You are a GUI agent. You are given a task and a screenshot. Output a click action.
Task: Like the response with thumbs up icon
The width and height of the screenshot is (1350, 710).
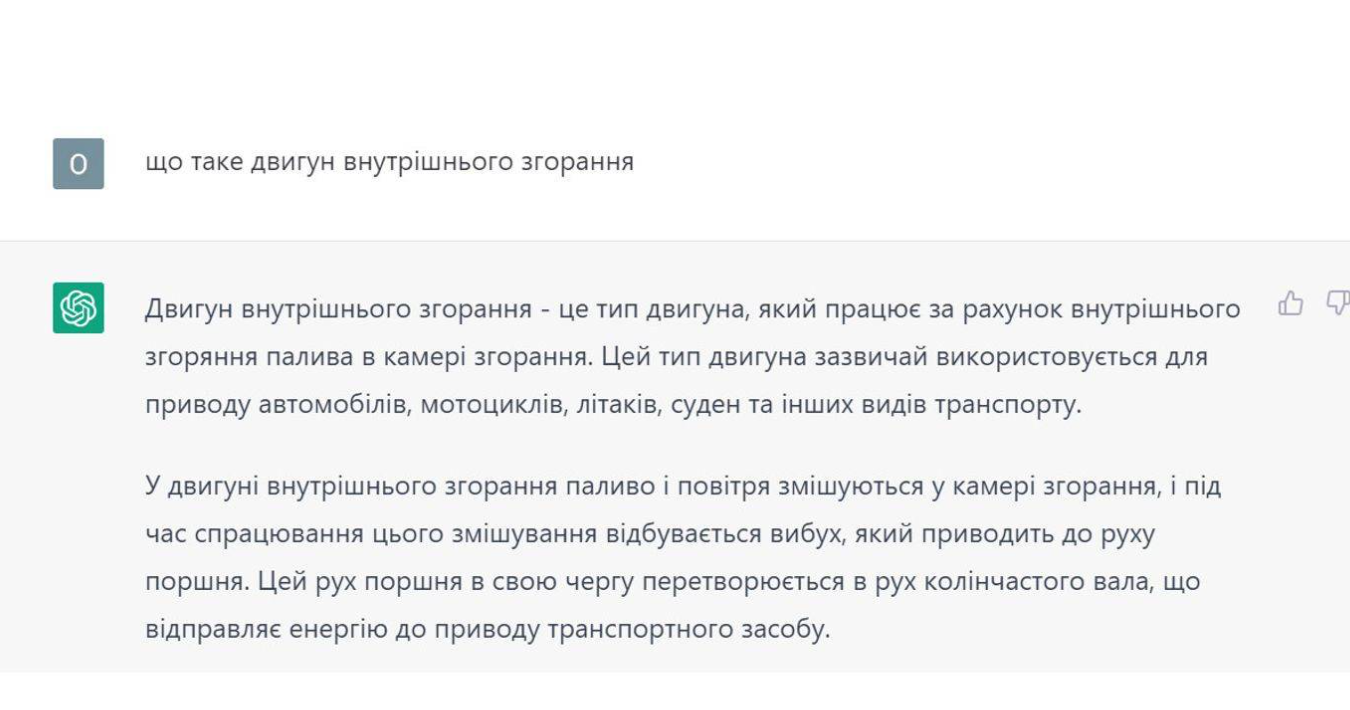pyautogui.click(x=1291, y=304)
